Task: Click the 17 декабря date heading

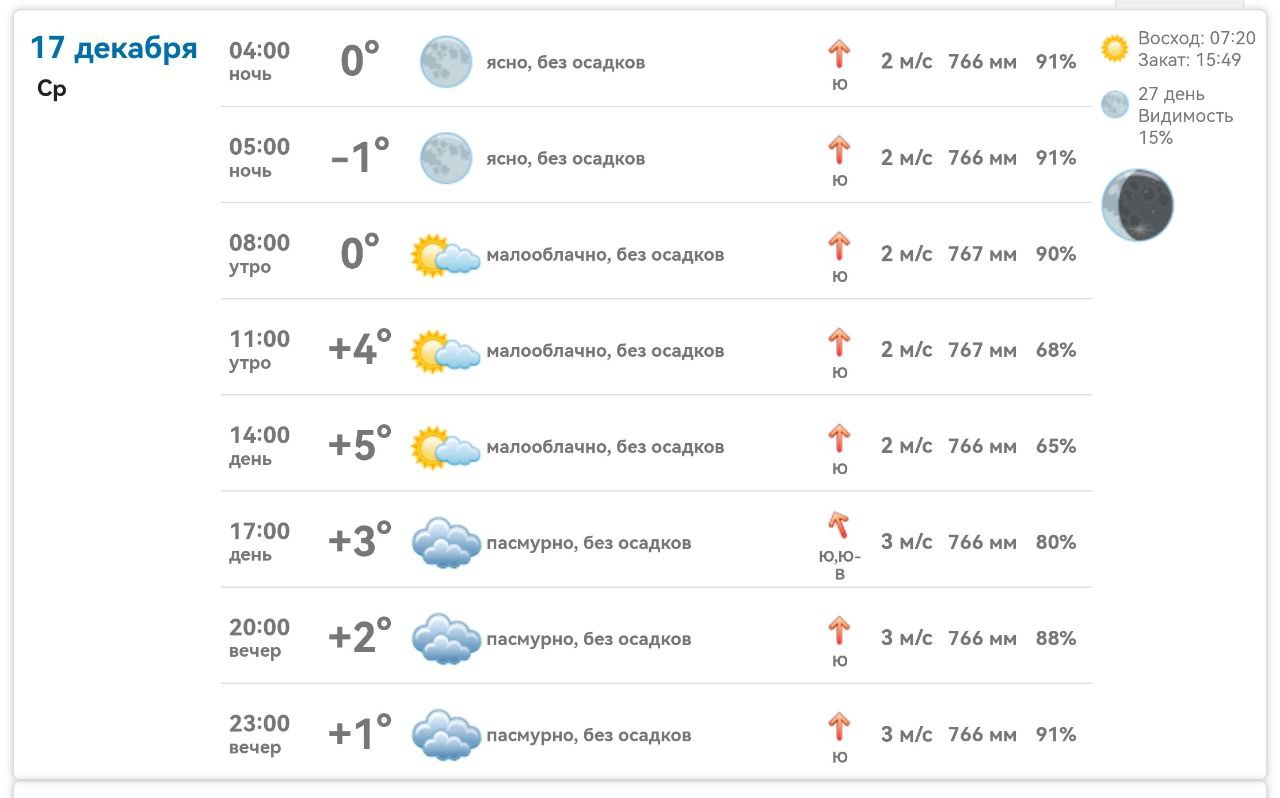Action: click(x=114, y=48)
